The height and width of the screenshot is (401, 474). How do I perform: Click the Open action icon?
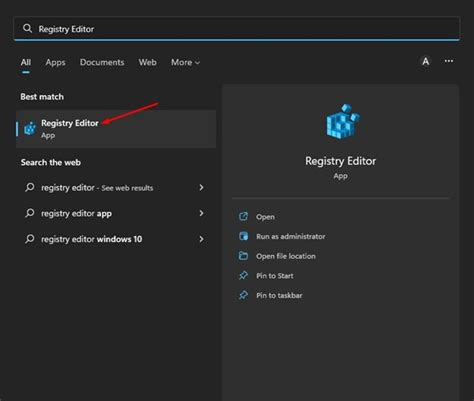(243, 216)
